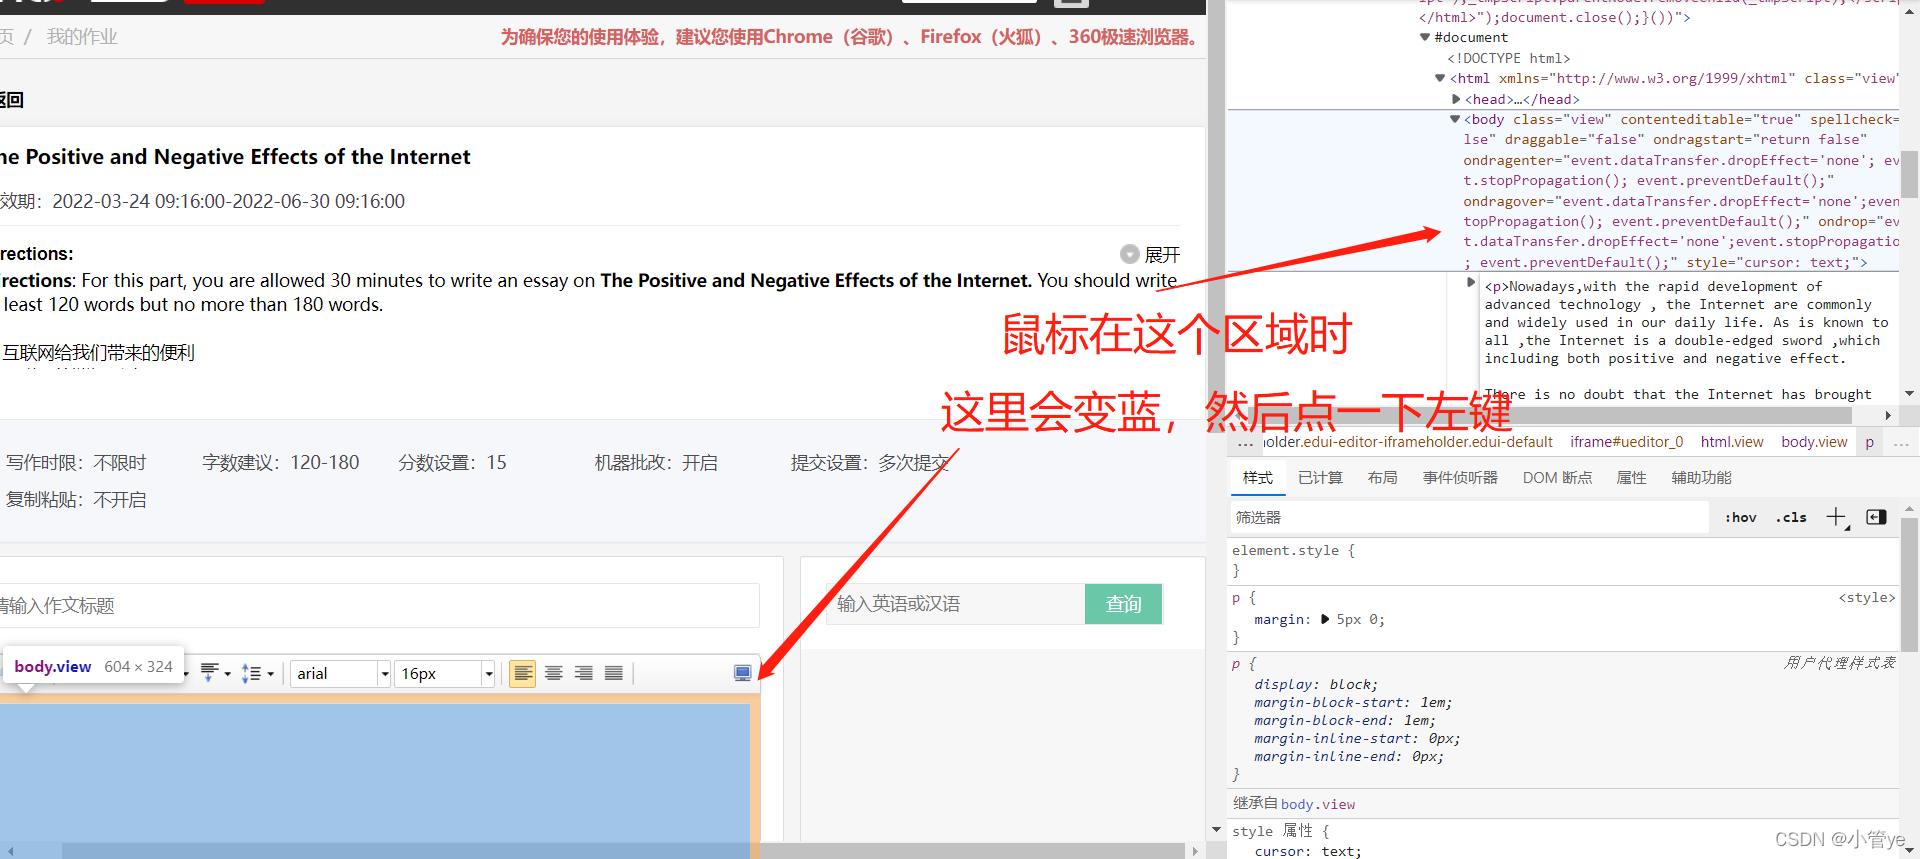Open the DOM 断点 tab
Screen dimensions: 1920x859
point(1557,478)
